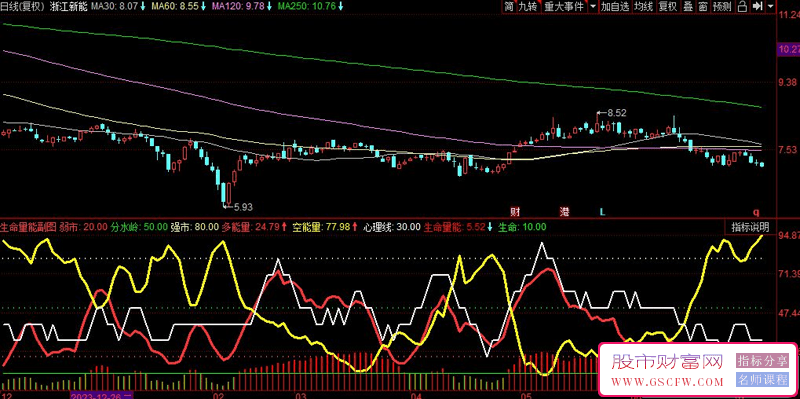Expand the dropdown arrow beside 重大事件

pos(592,7)
